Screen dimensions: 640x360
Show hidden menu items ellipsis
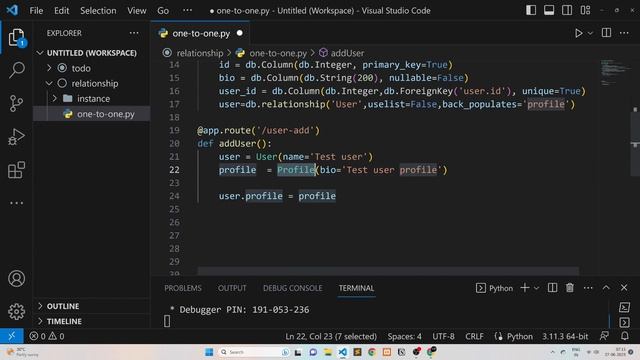(187, 10)
